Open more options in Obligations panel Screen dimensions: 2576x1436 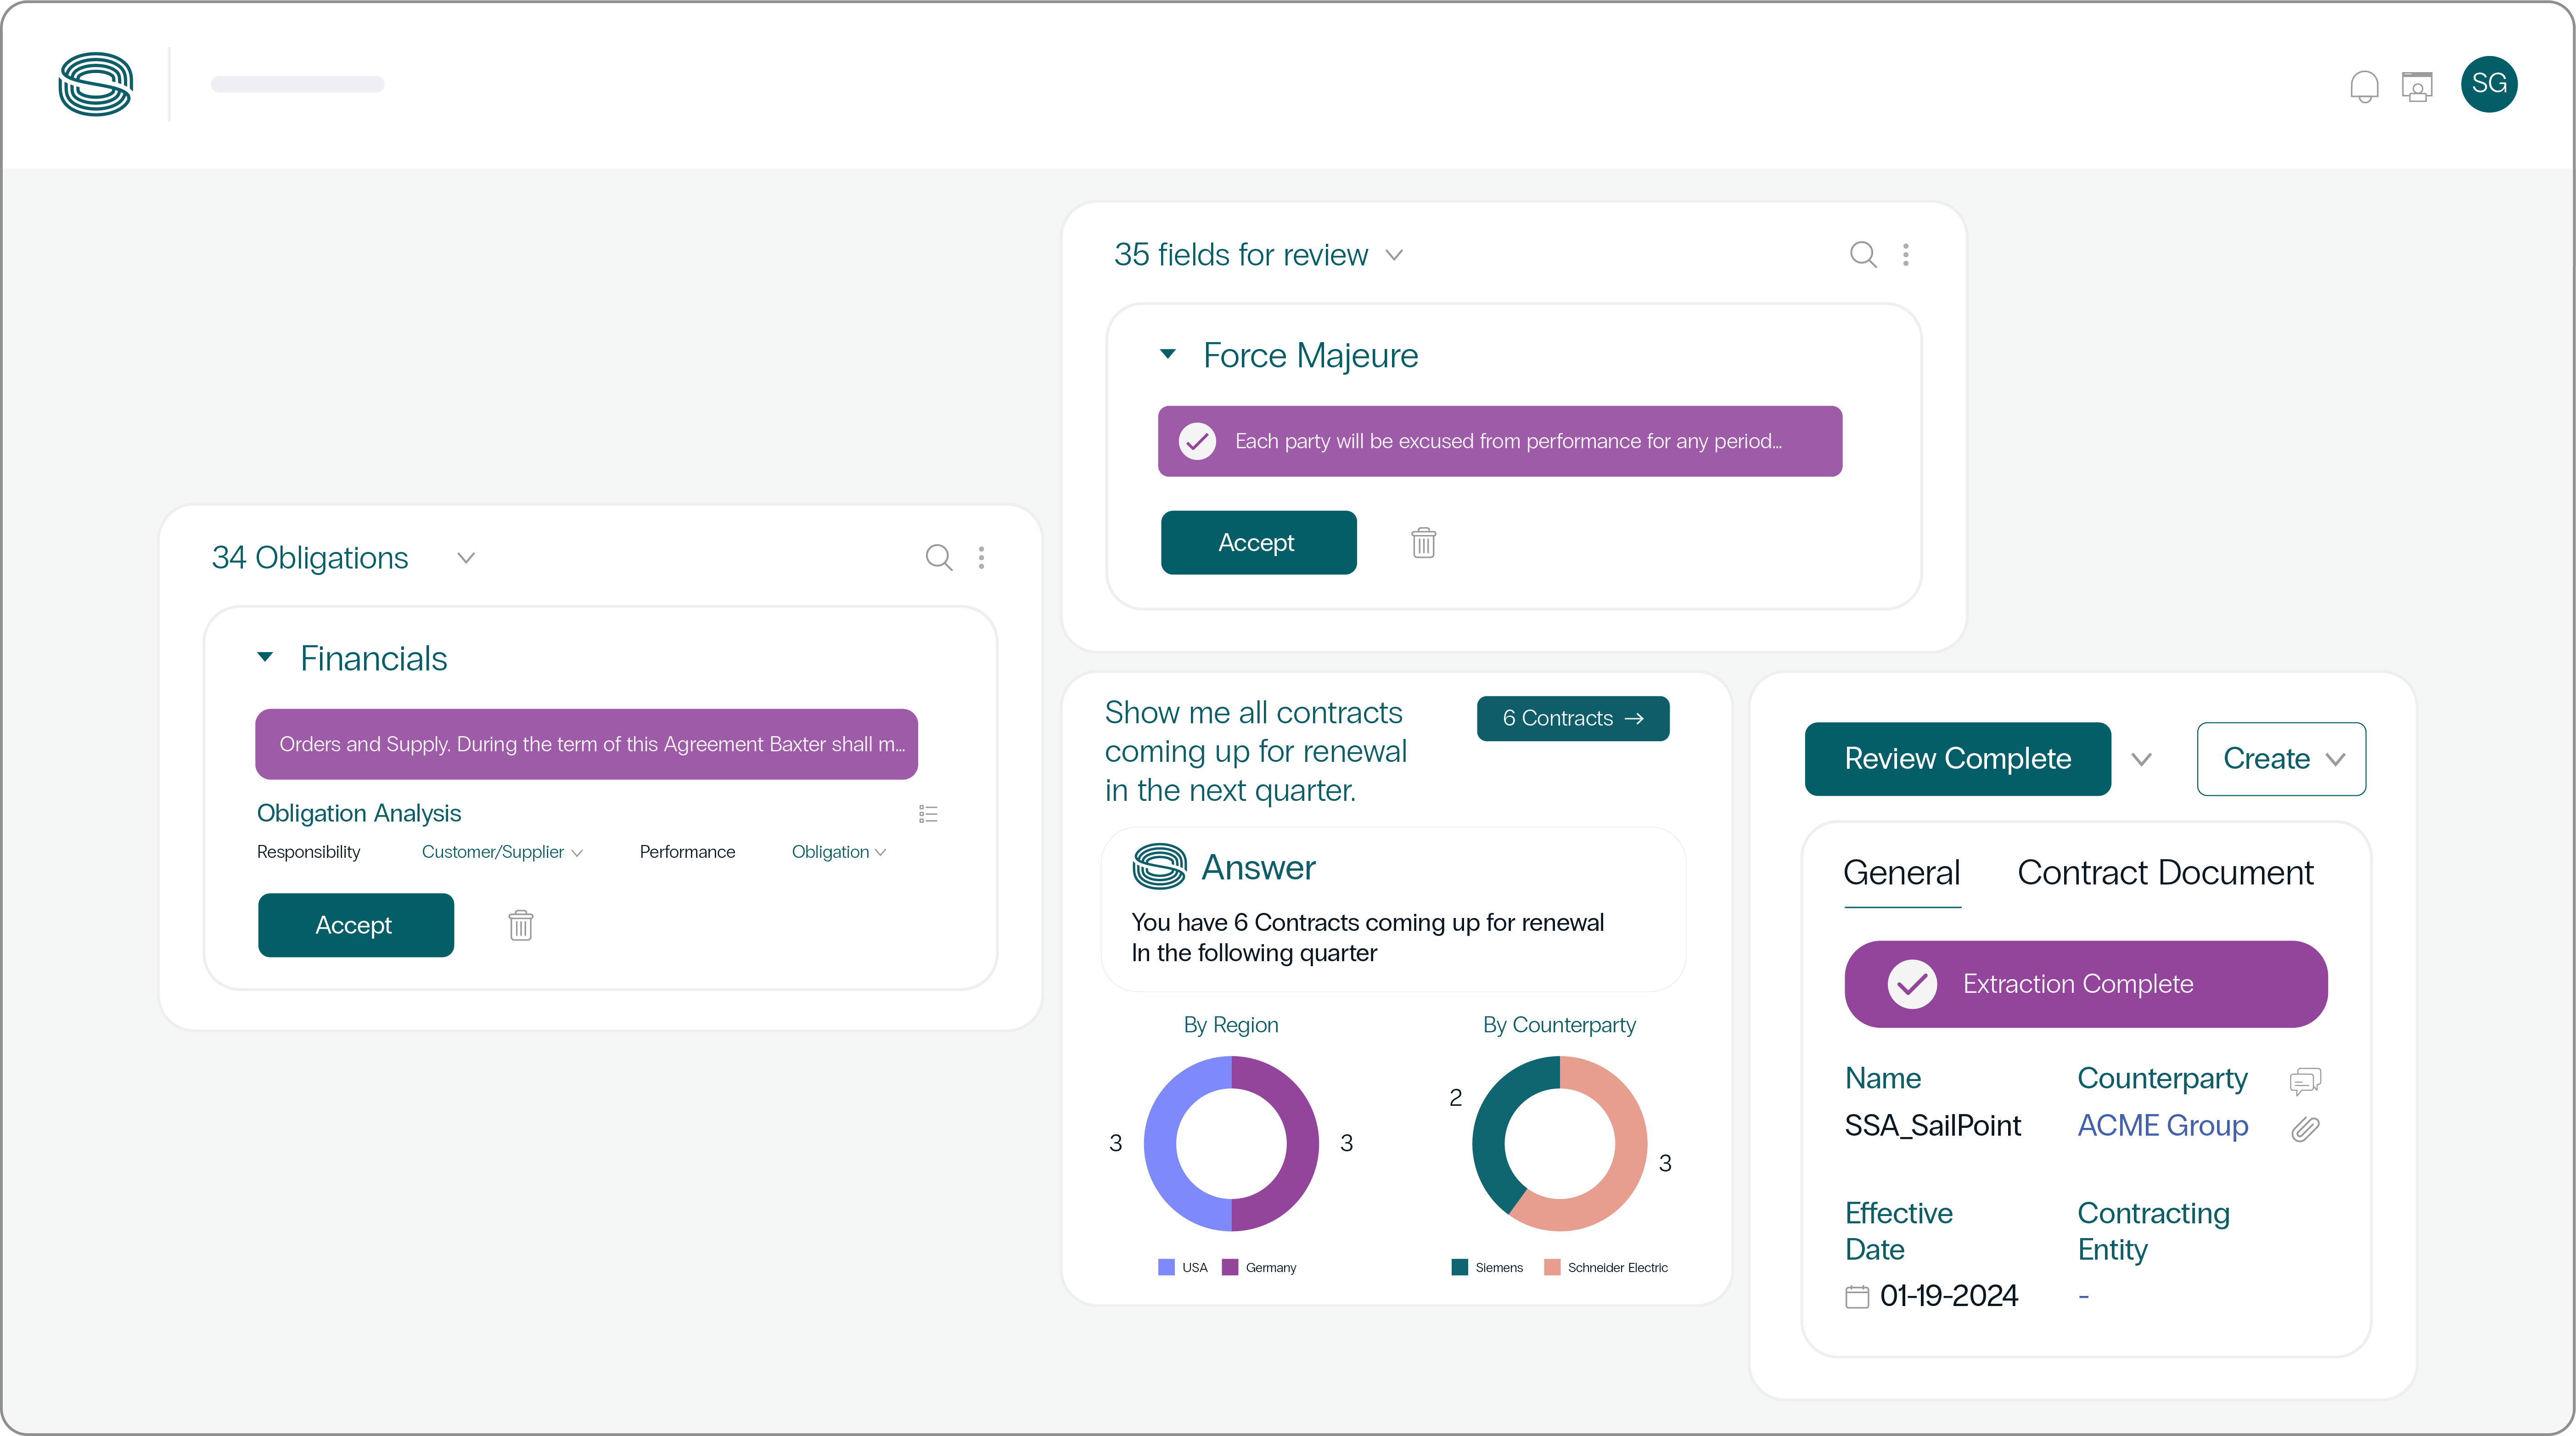click(x=981, y=557)
